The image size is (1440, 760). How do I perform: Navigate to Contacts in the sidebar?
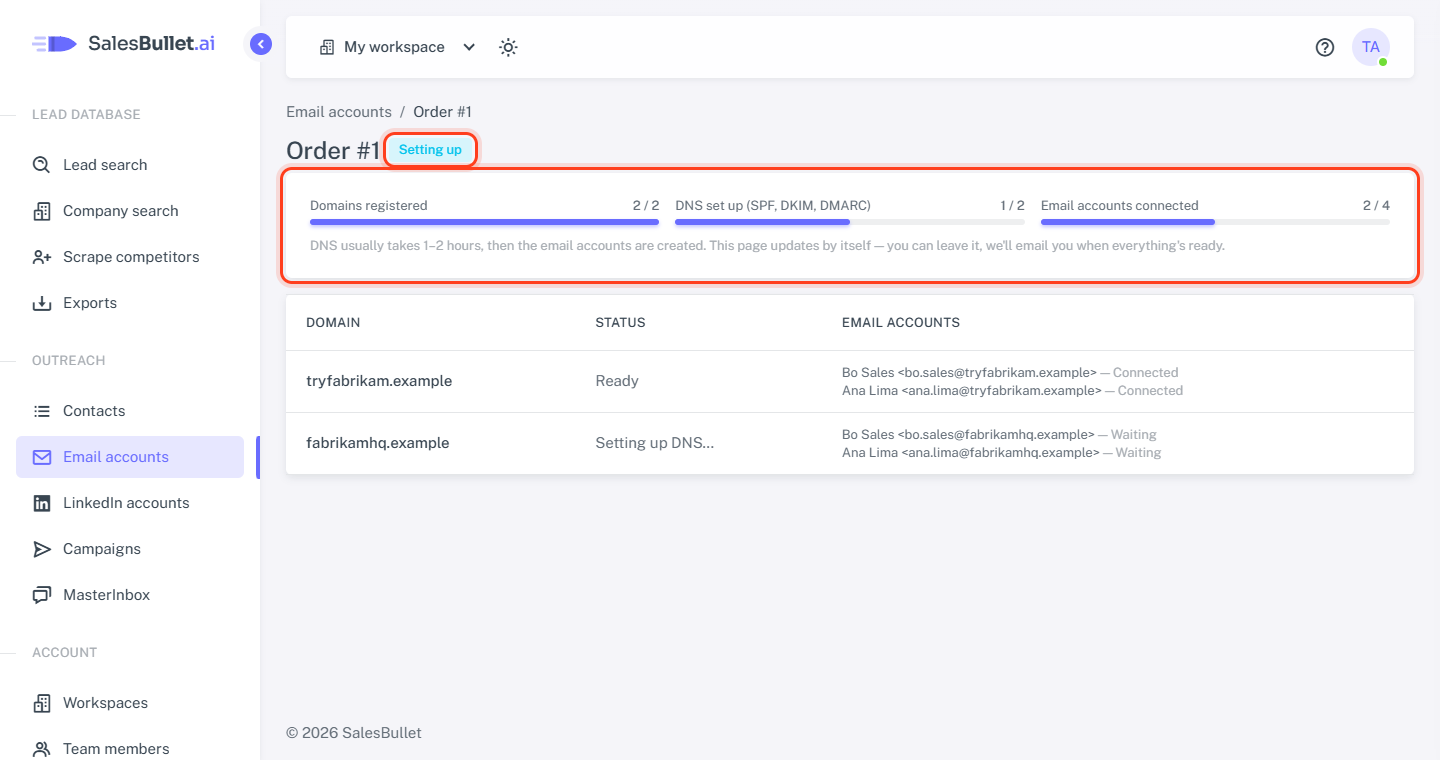130,411
